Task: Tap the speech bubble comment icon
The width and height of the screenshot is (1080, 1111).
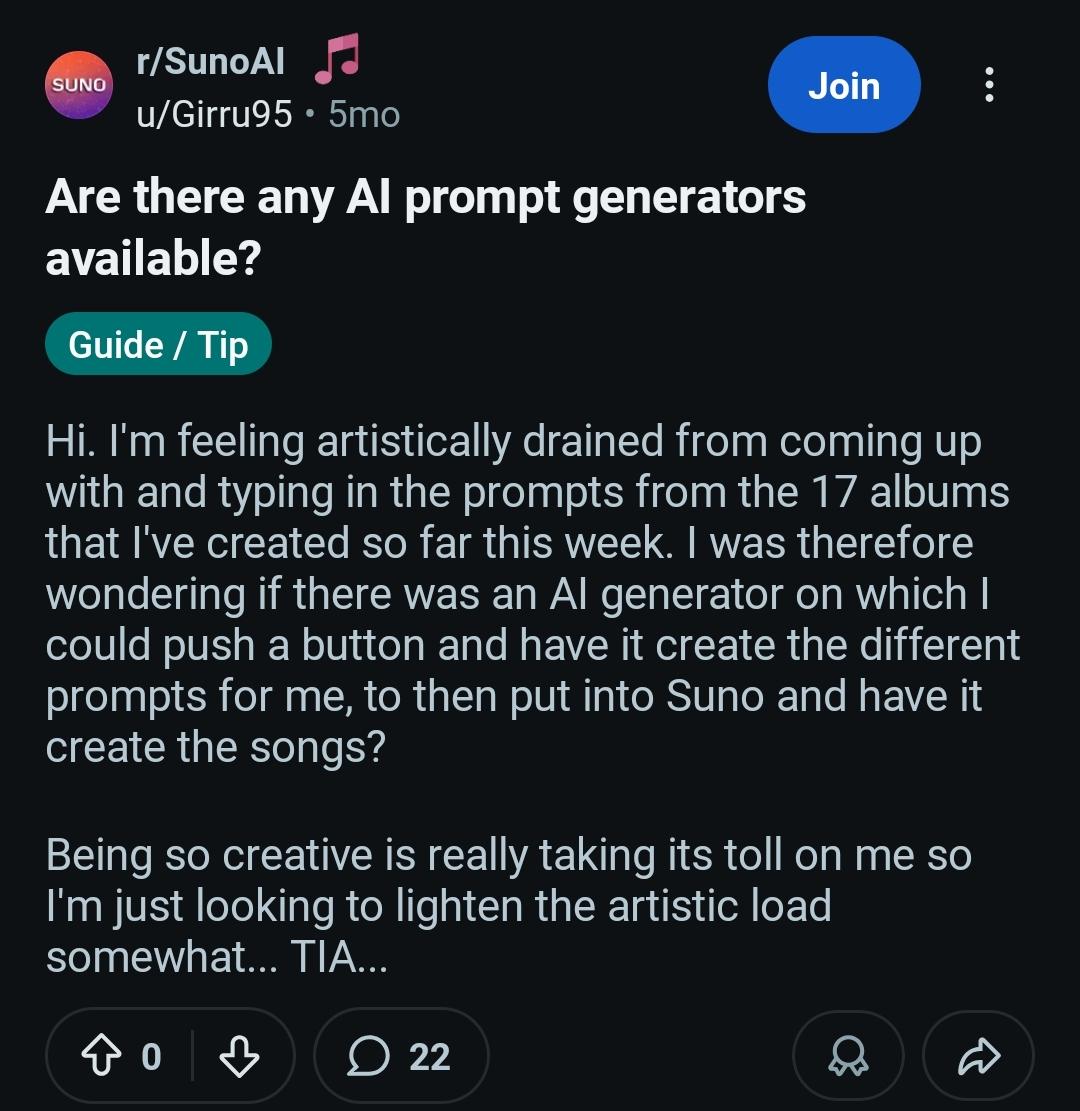Action: click(367, 1057)
